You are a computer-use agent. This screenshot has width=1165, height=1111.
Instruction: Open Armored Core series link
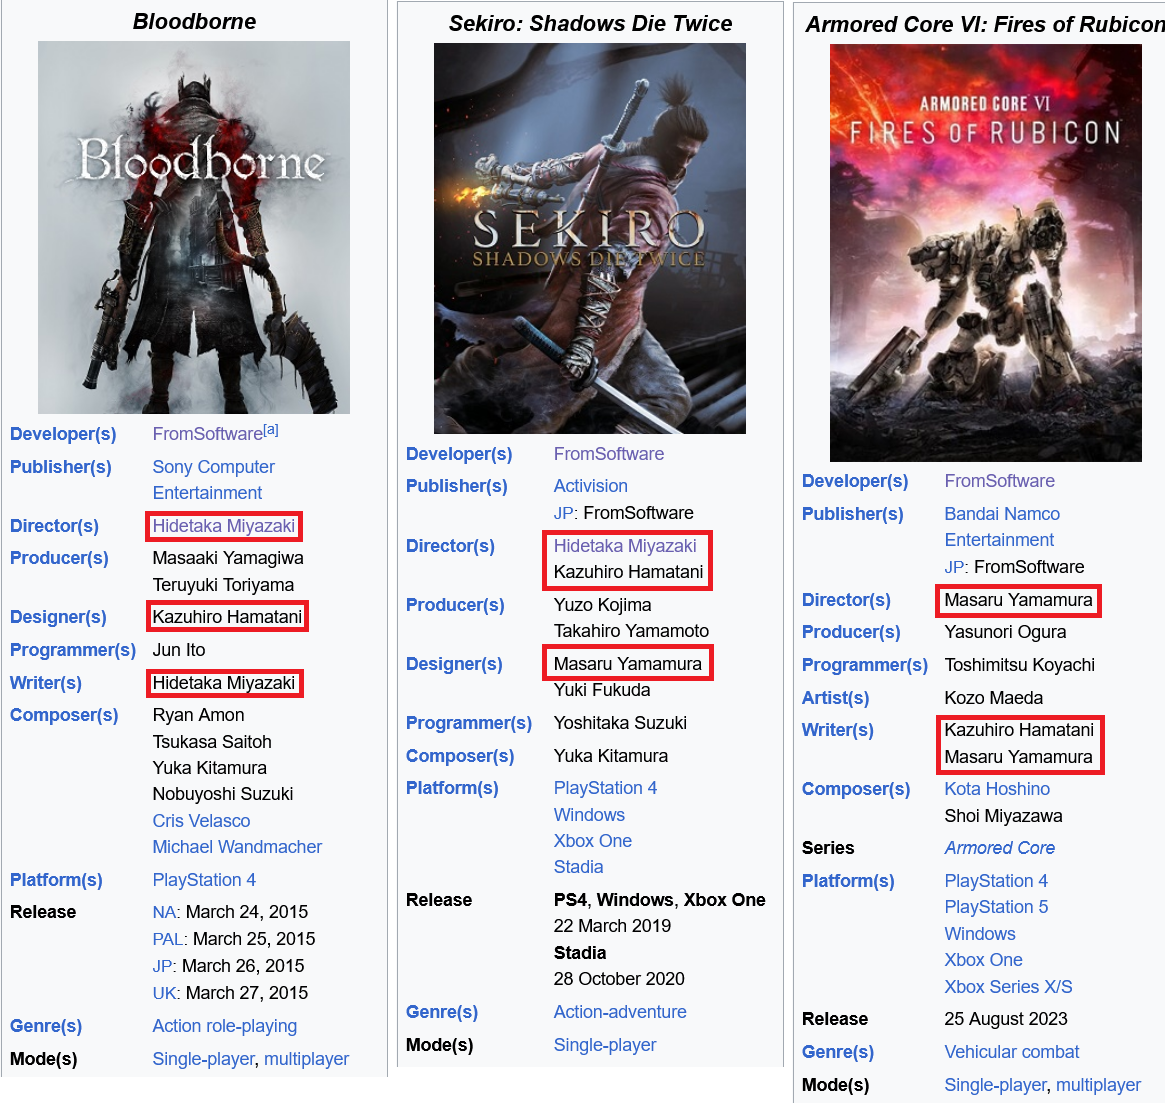click(x=999, y=848)
